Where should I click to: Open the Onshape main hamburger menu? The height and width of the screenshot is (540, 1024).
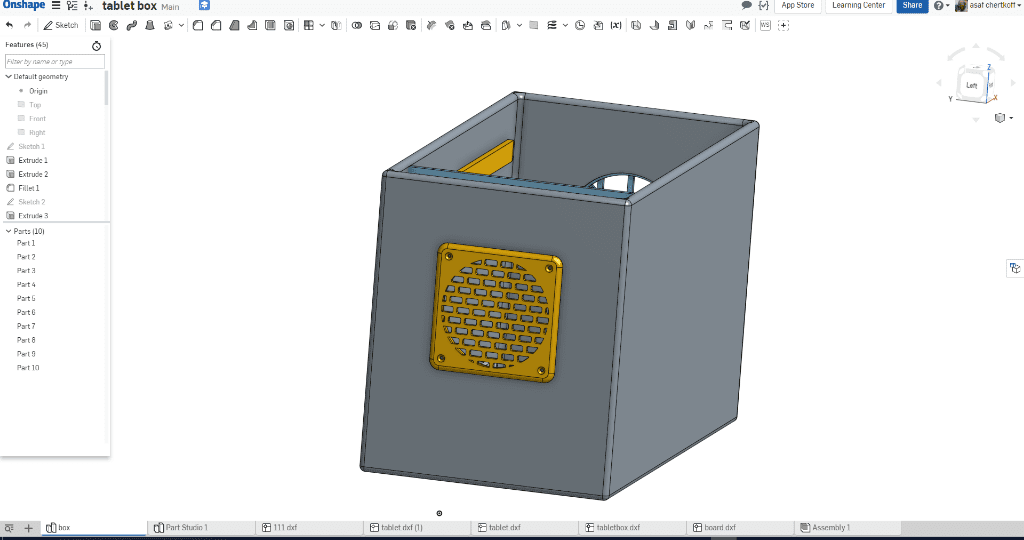[56, 5]
